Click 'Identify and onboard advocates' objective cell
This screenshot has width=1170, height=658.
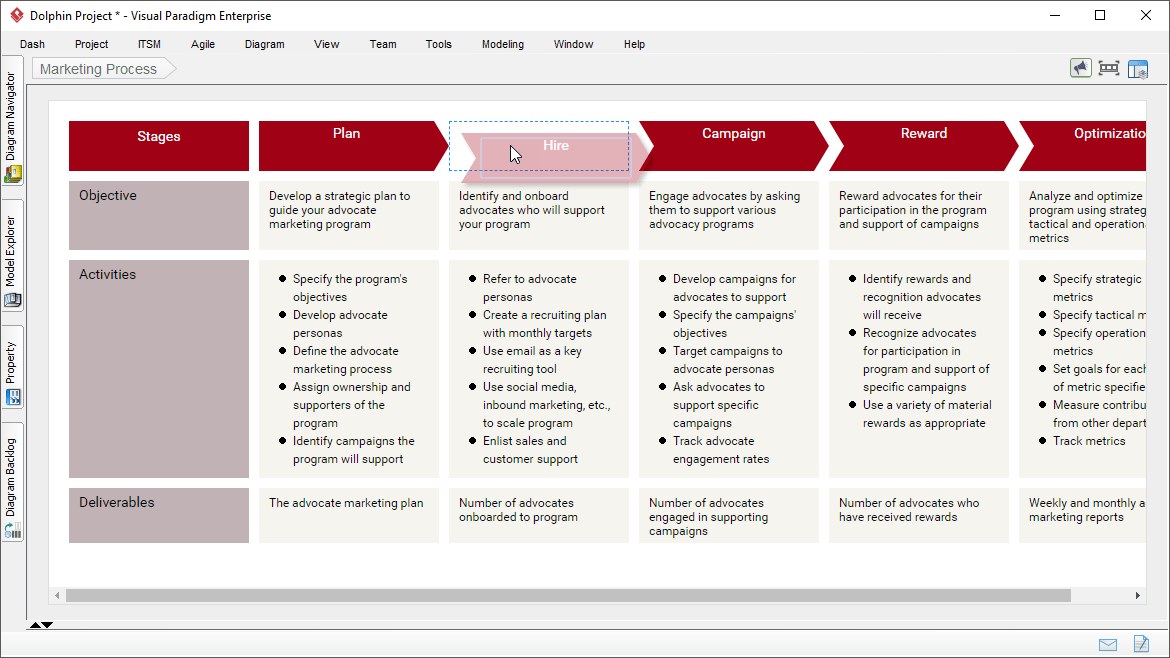pos(539,215)
